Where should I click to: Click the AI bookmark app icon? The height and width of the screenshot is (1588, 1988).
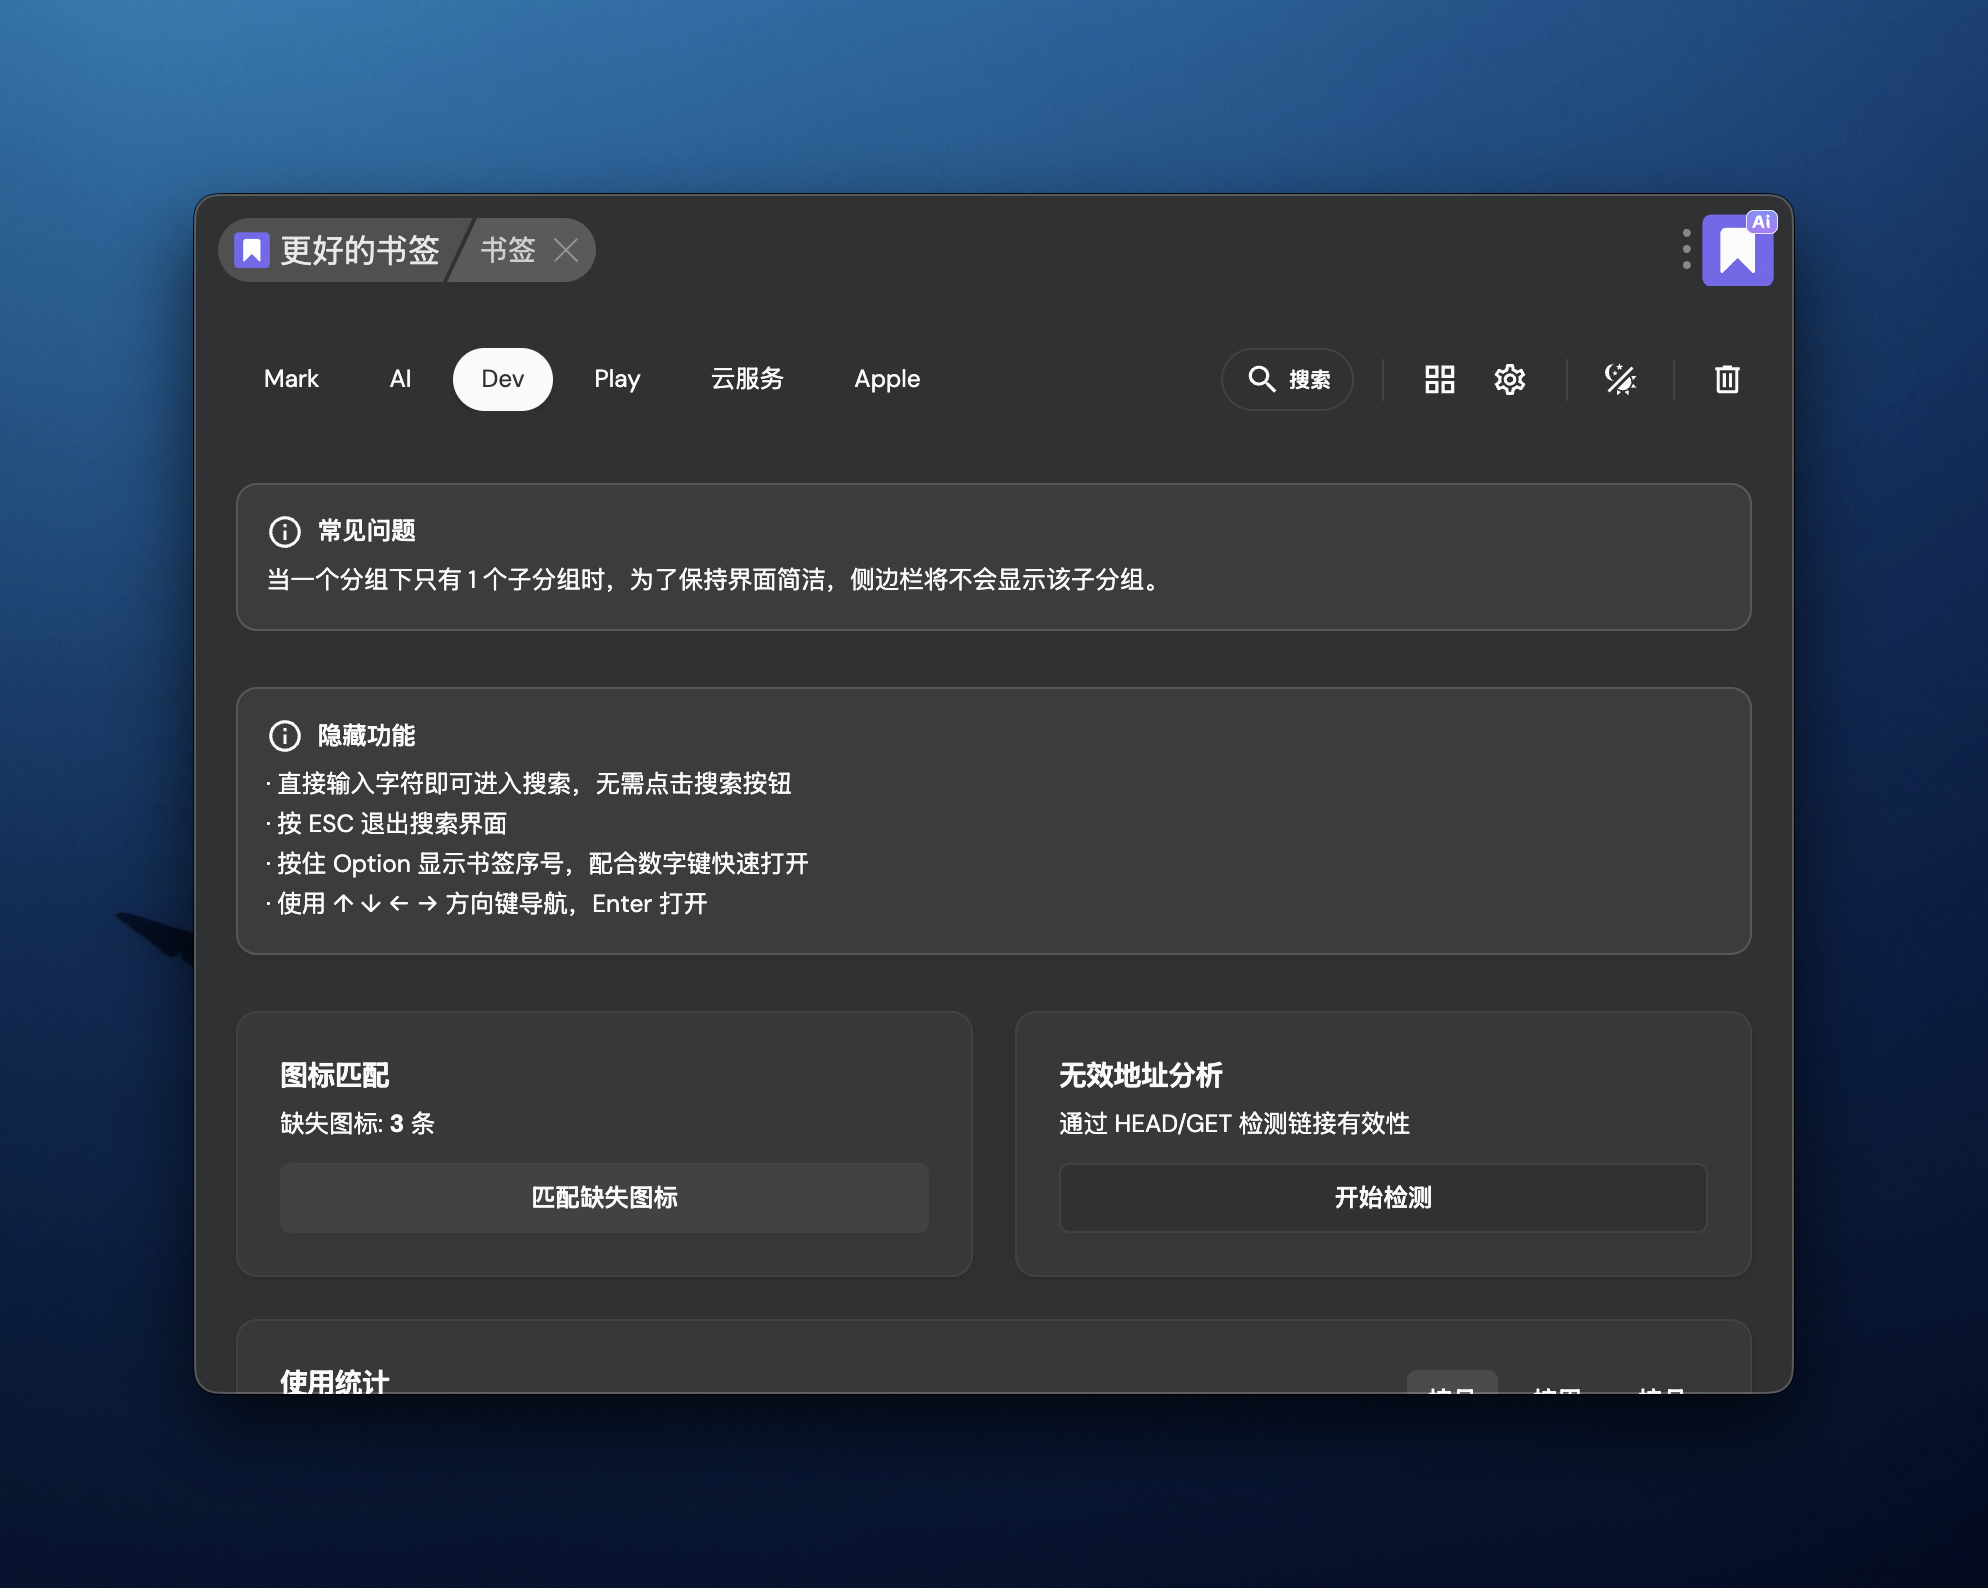point(1738,250)
